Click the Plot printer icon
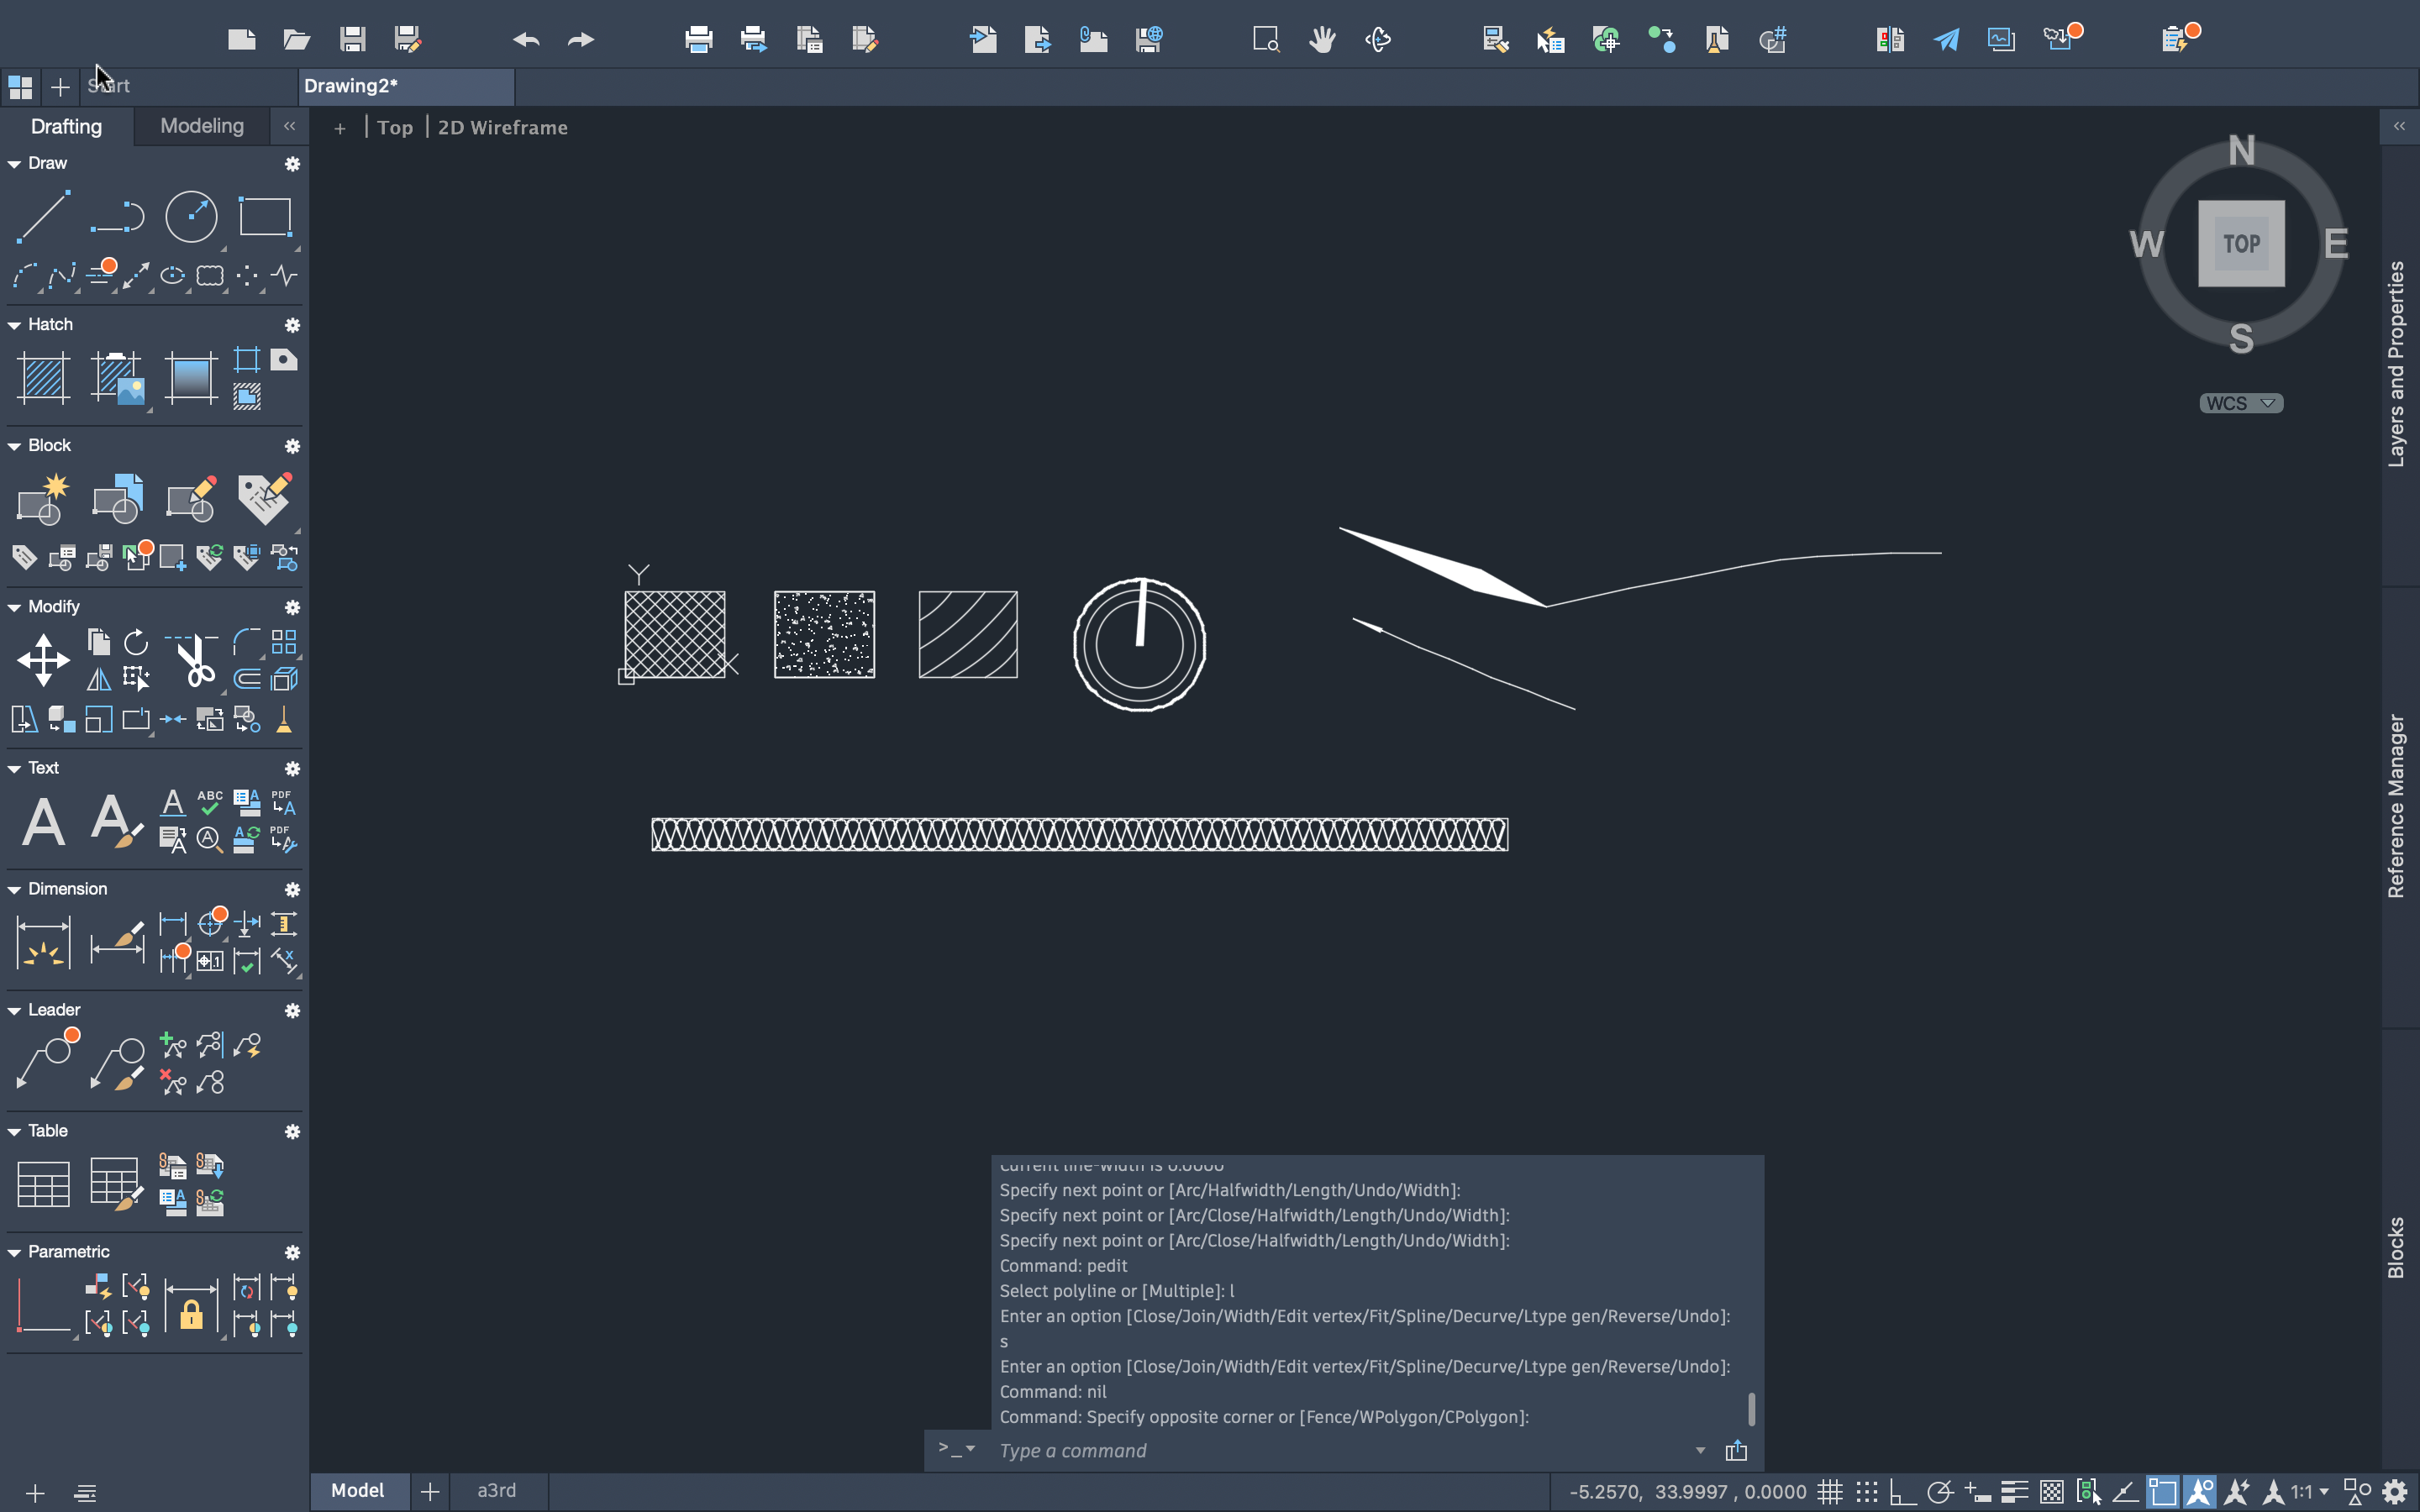Viewport: 2420px width, 1512px height. click(x=698, y=40)
